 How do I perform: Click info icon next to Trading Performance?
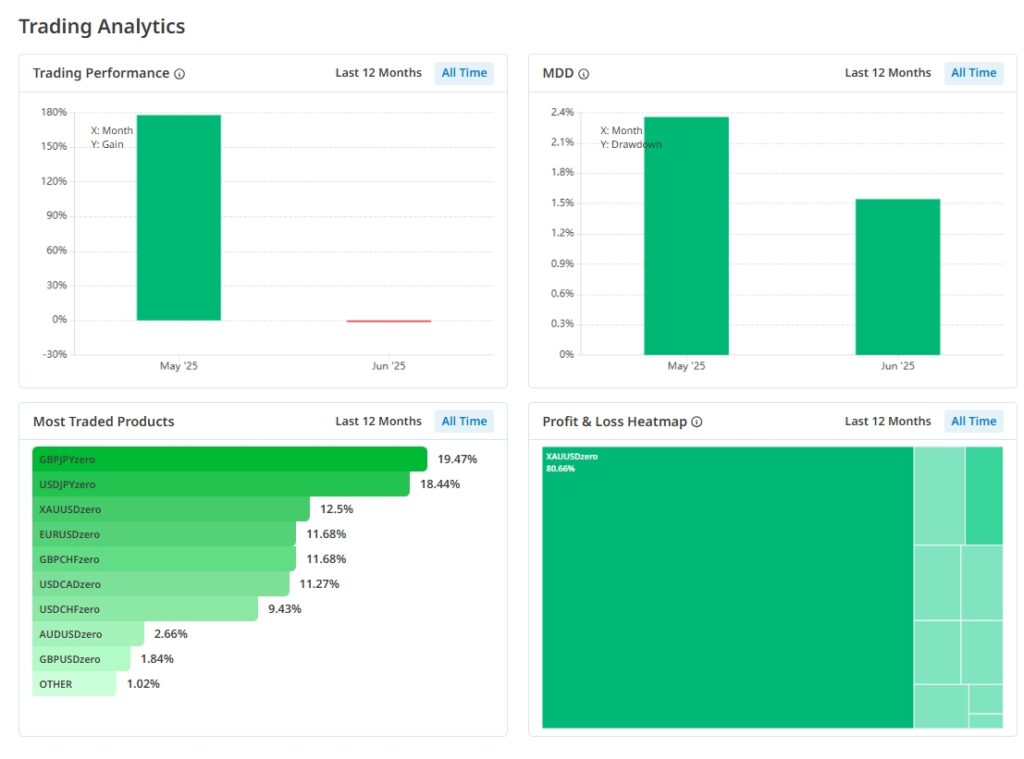[180, 74]
